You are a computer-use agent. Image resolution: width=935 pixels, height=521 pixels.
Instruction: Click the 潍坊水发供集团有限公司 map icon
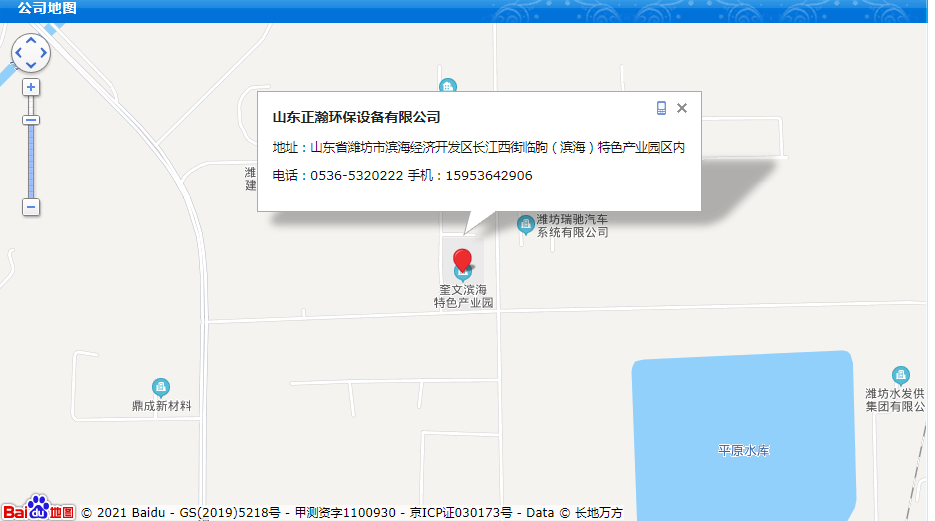click(x=901, y=375)
